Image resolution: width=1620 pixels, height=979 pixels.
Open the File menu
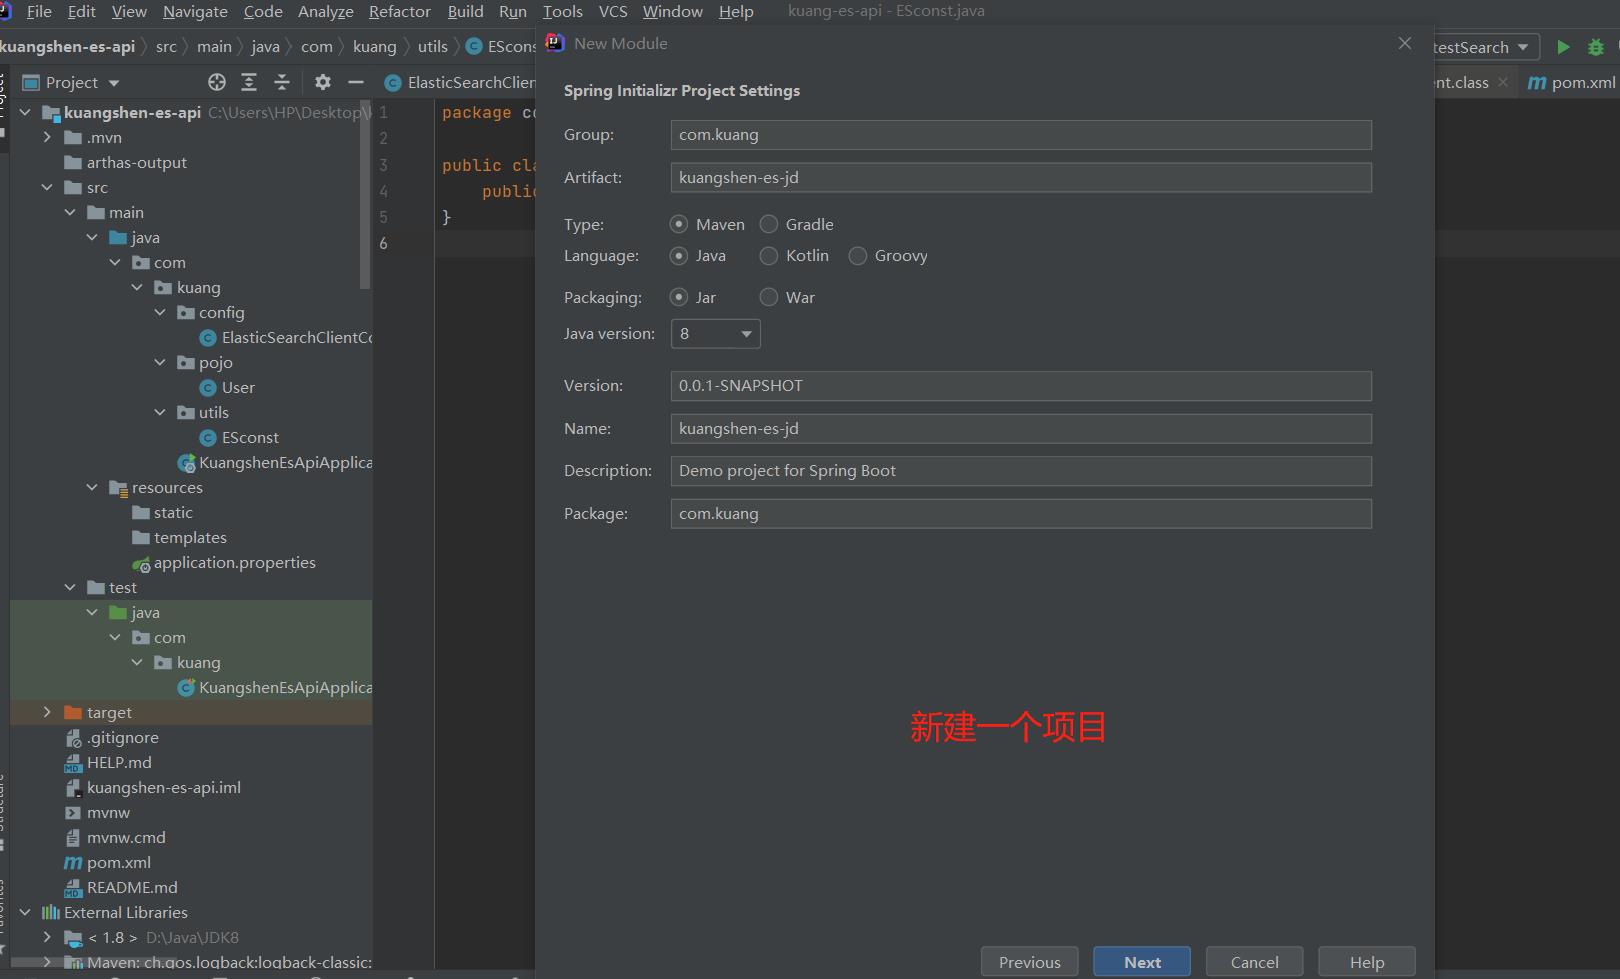click(x=39, y=11)
